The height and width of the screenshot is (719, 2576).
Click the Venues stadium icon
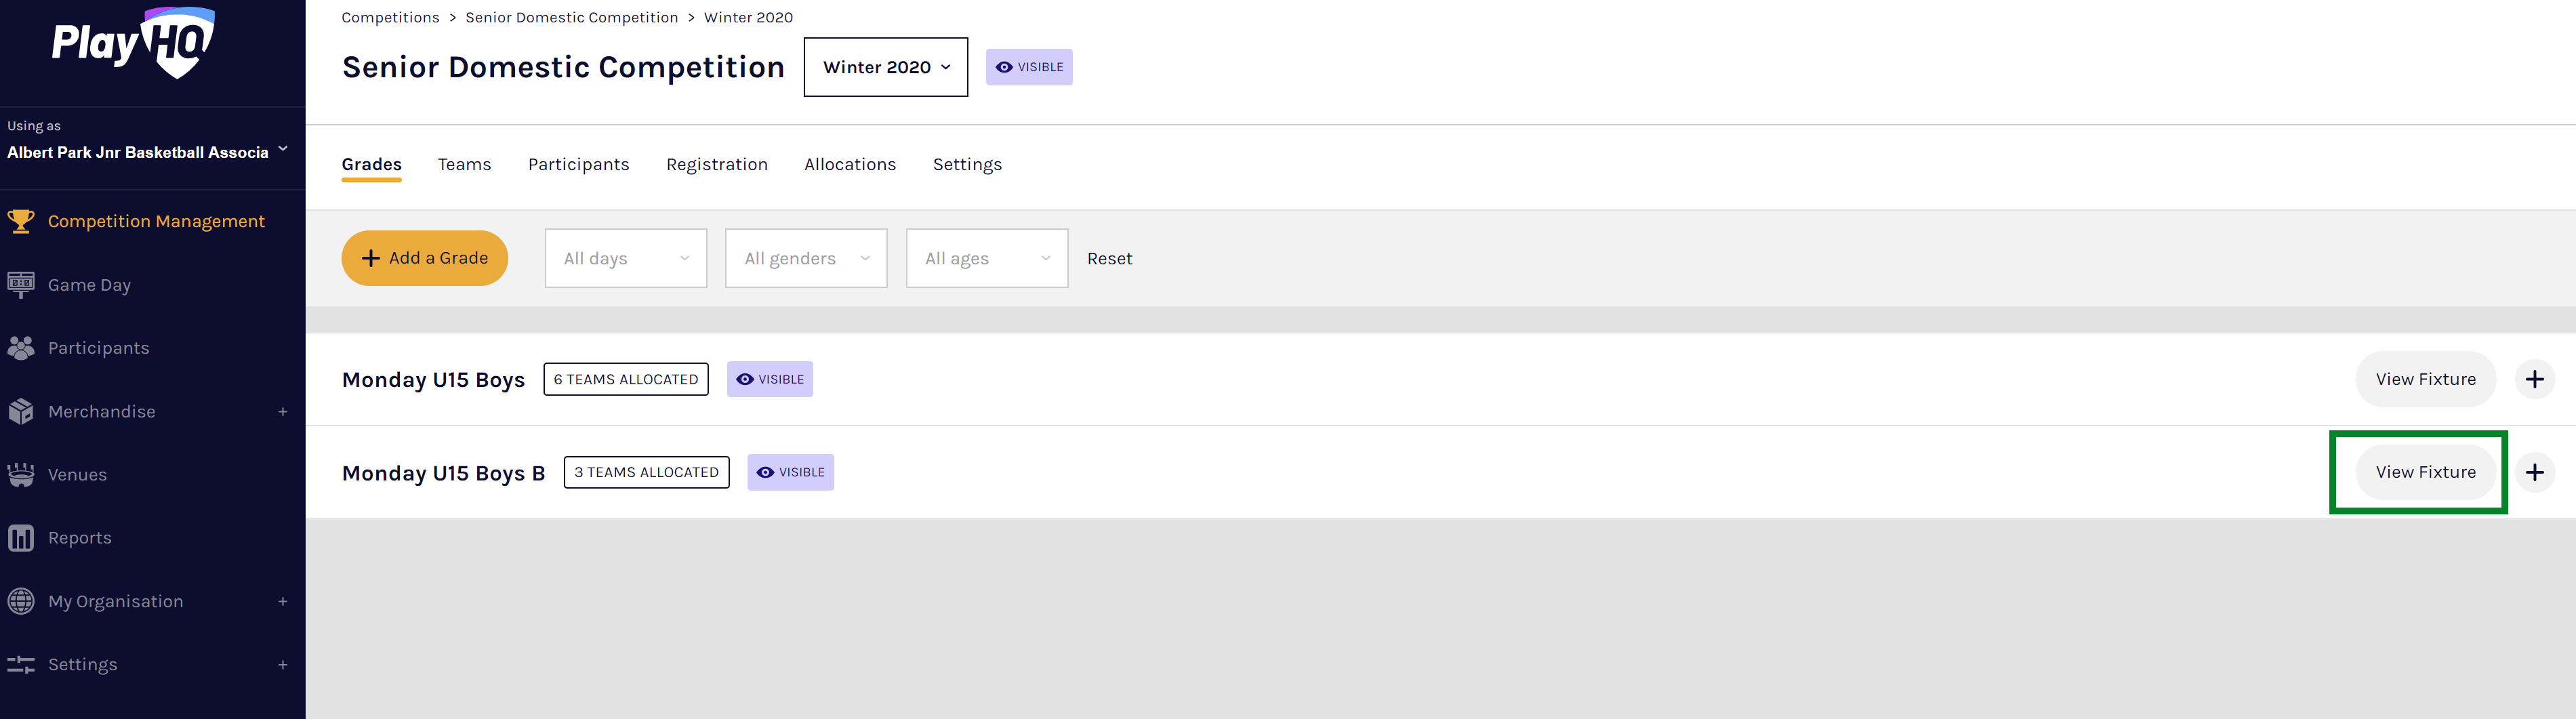21,475
